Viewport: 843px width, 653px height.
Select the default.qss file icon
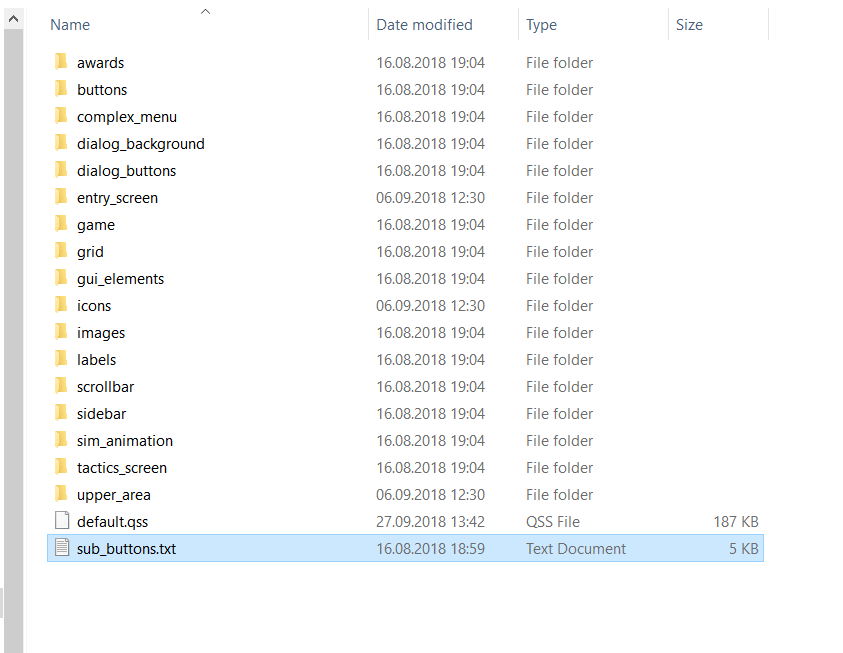(x=61, y=521)
